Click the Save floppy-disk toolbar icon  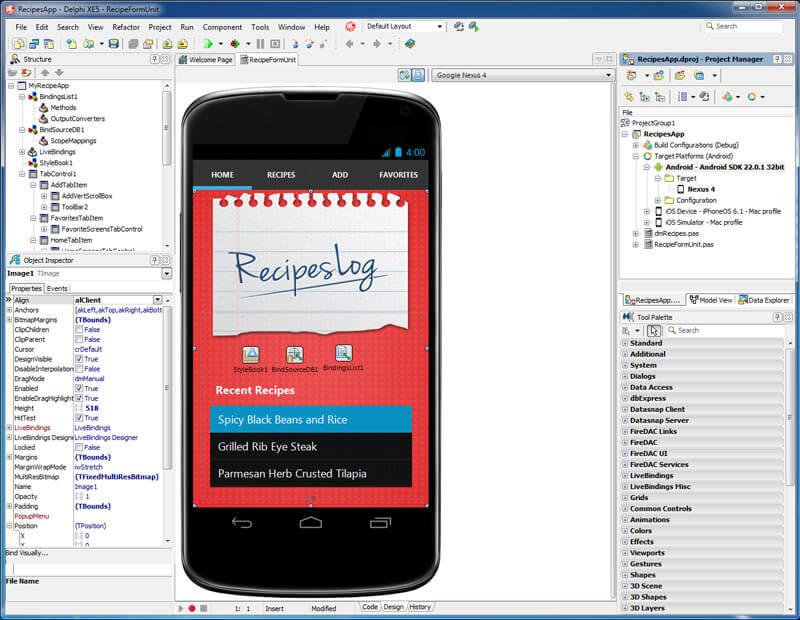pos(114,44)
